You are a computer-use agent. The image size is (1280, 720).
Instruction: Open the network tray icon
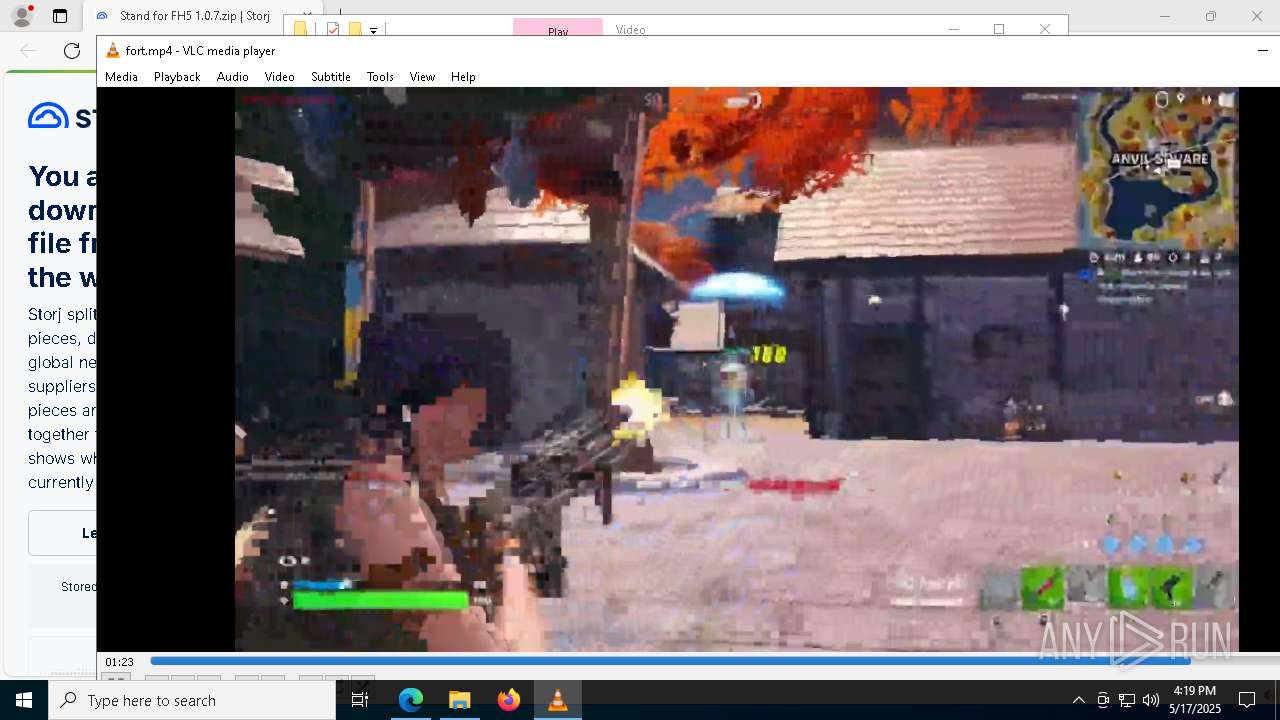pyautogui.click(x=1127, y=700)
